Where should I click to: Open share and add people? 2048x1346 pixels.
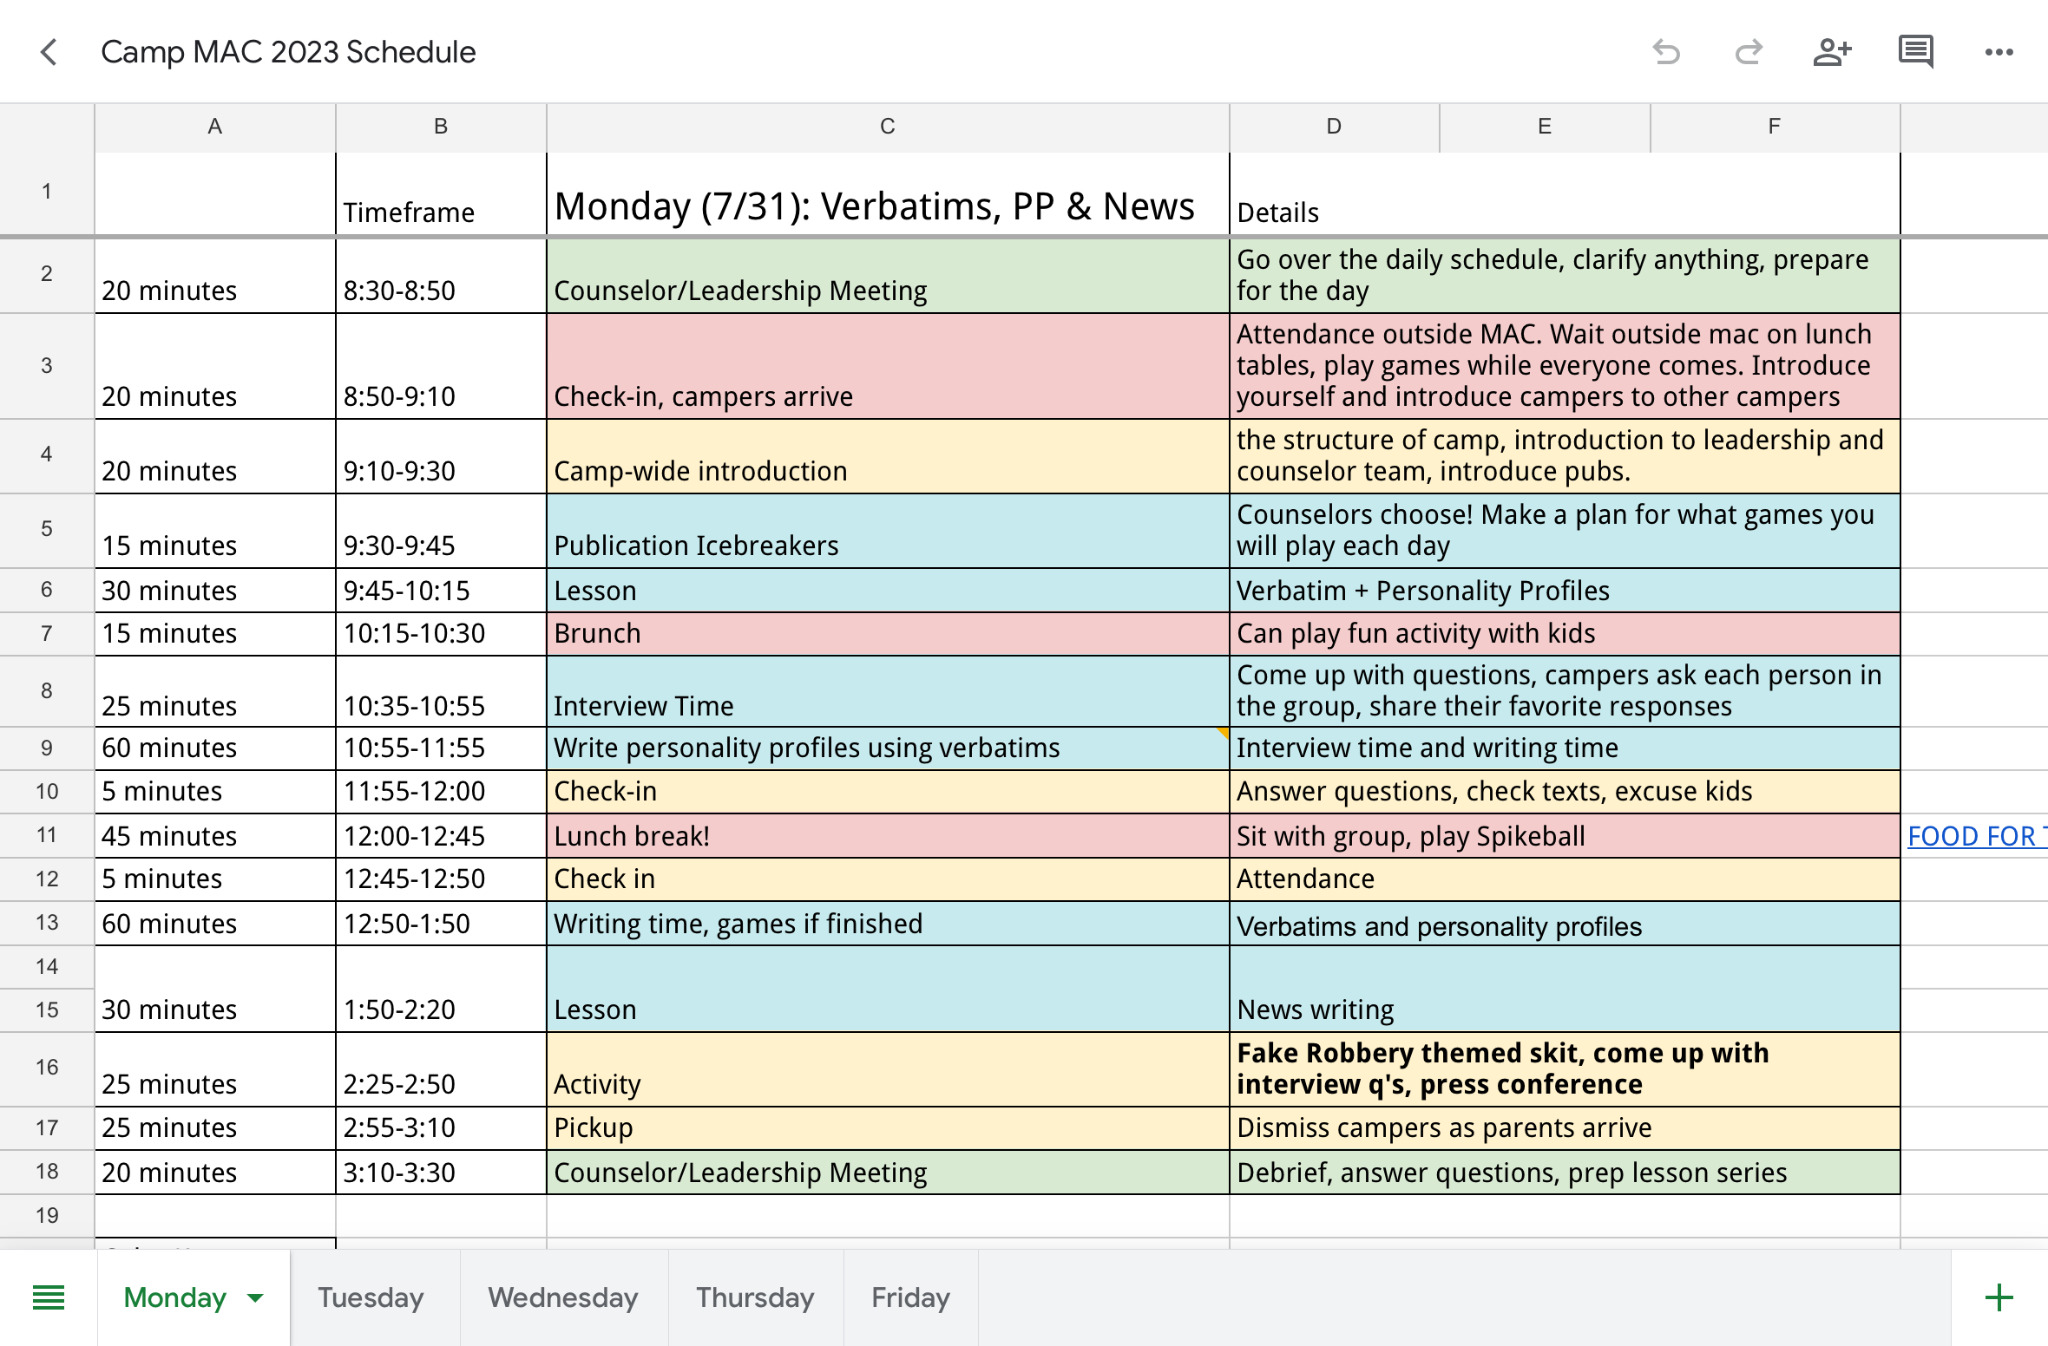(1832, 52)
